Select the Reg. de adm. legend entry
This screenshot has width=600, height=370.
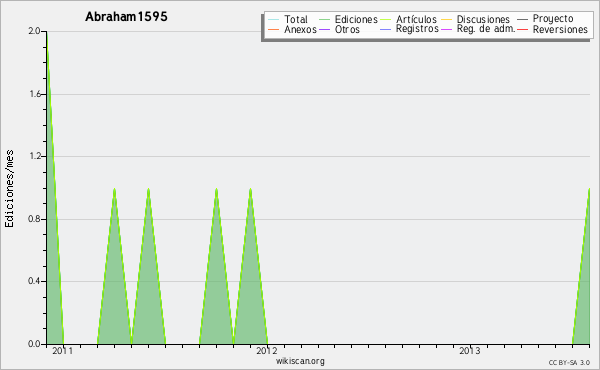click(x=486, y=29)
